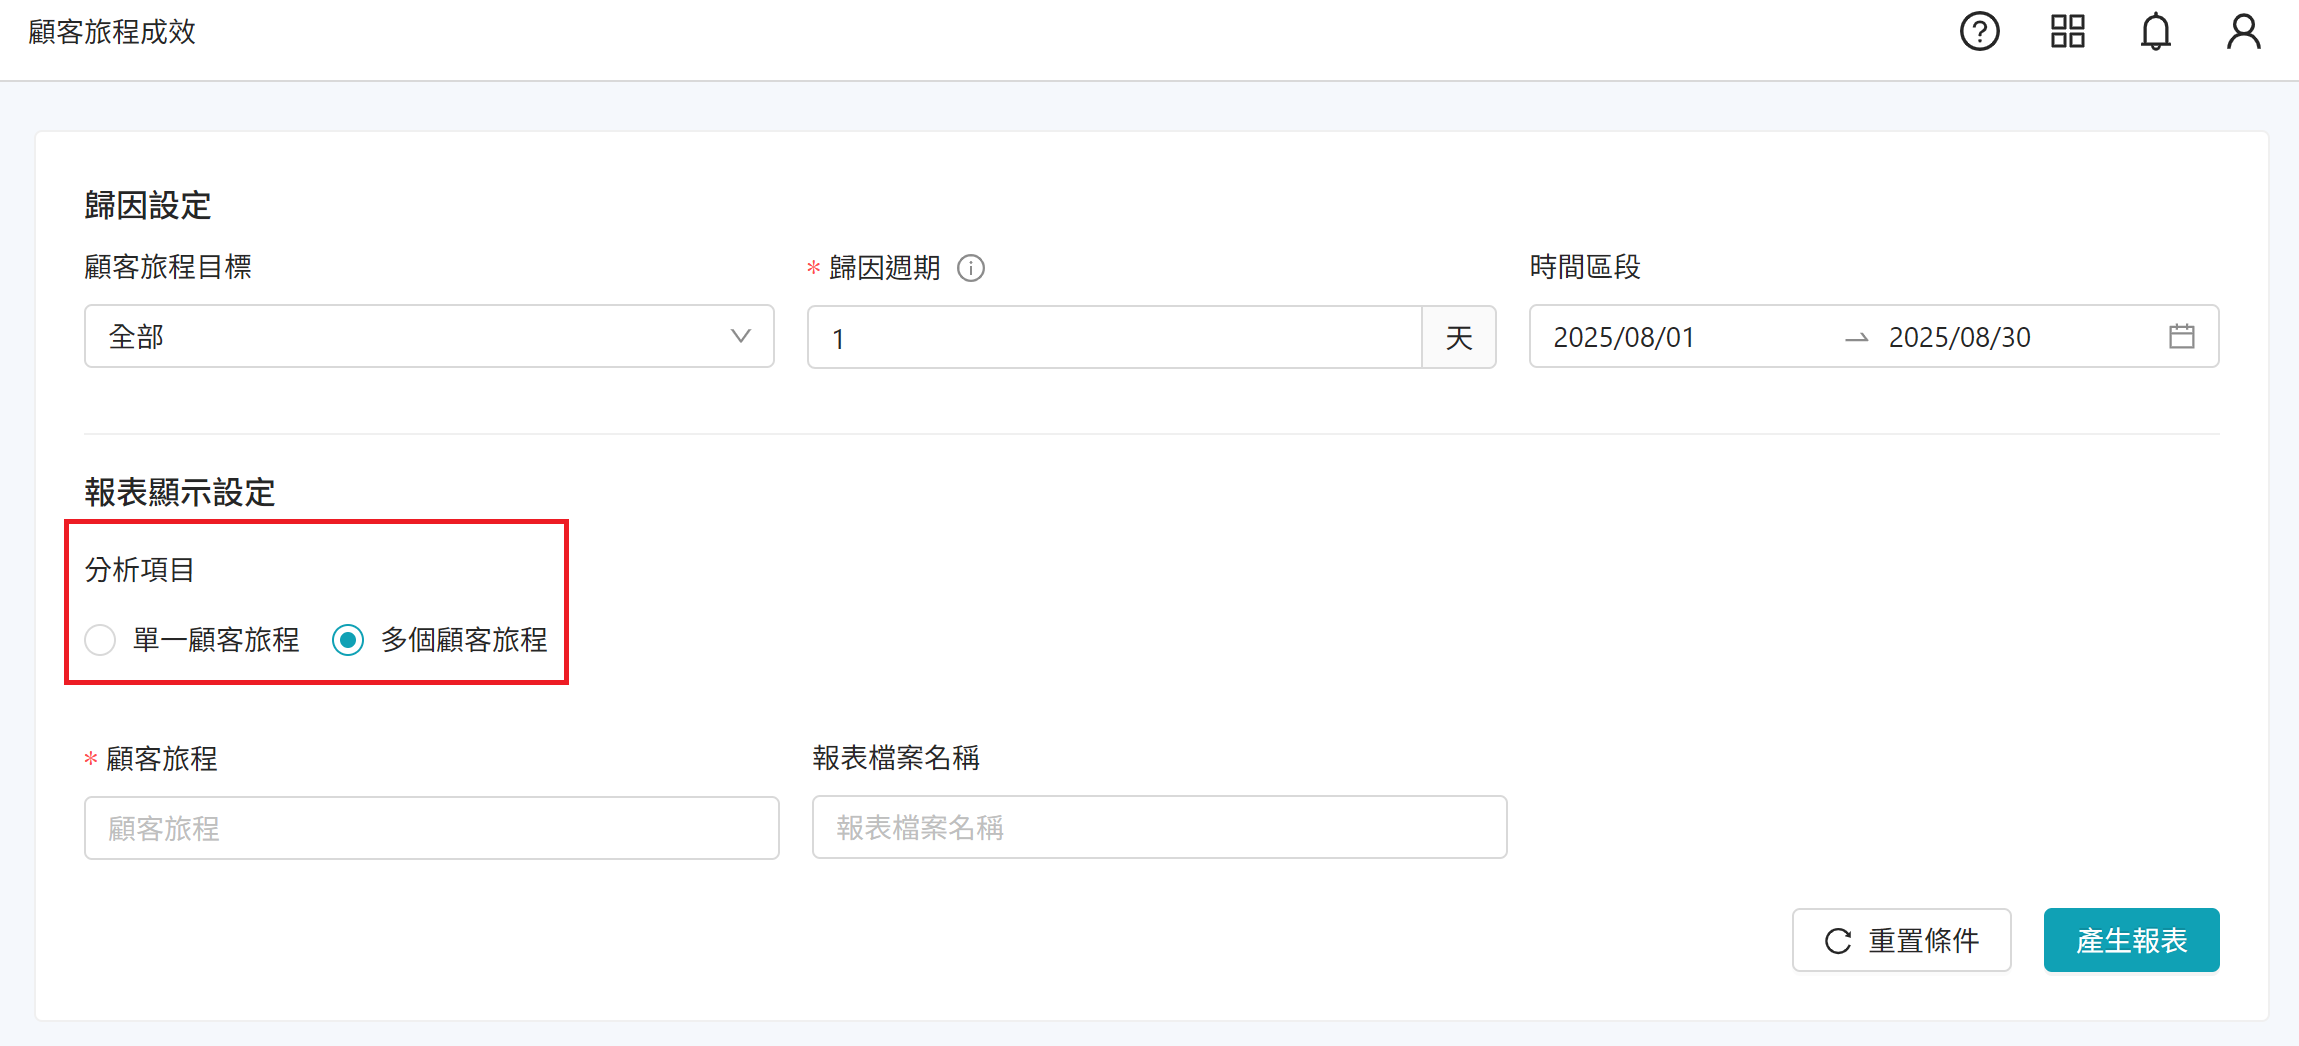Open the user profile icon
The image size is (2299, 1046).
point(2243,32)
